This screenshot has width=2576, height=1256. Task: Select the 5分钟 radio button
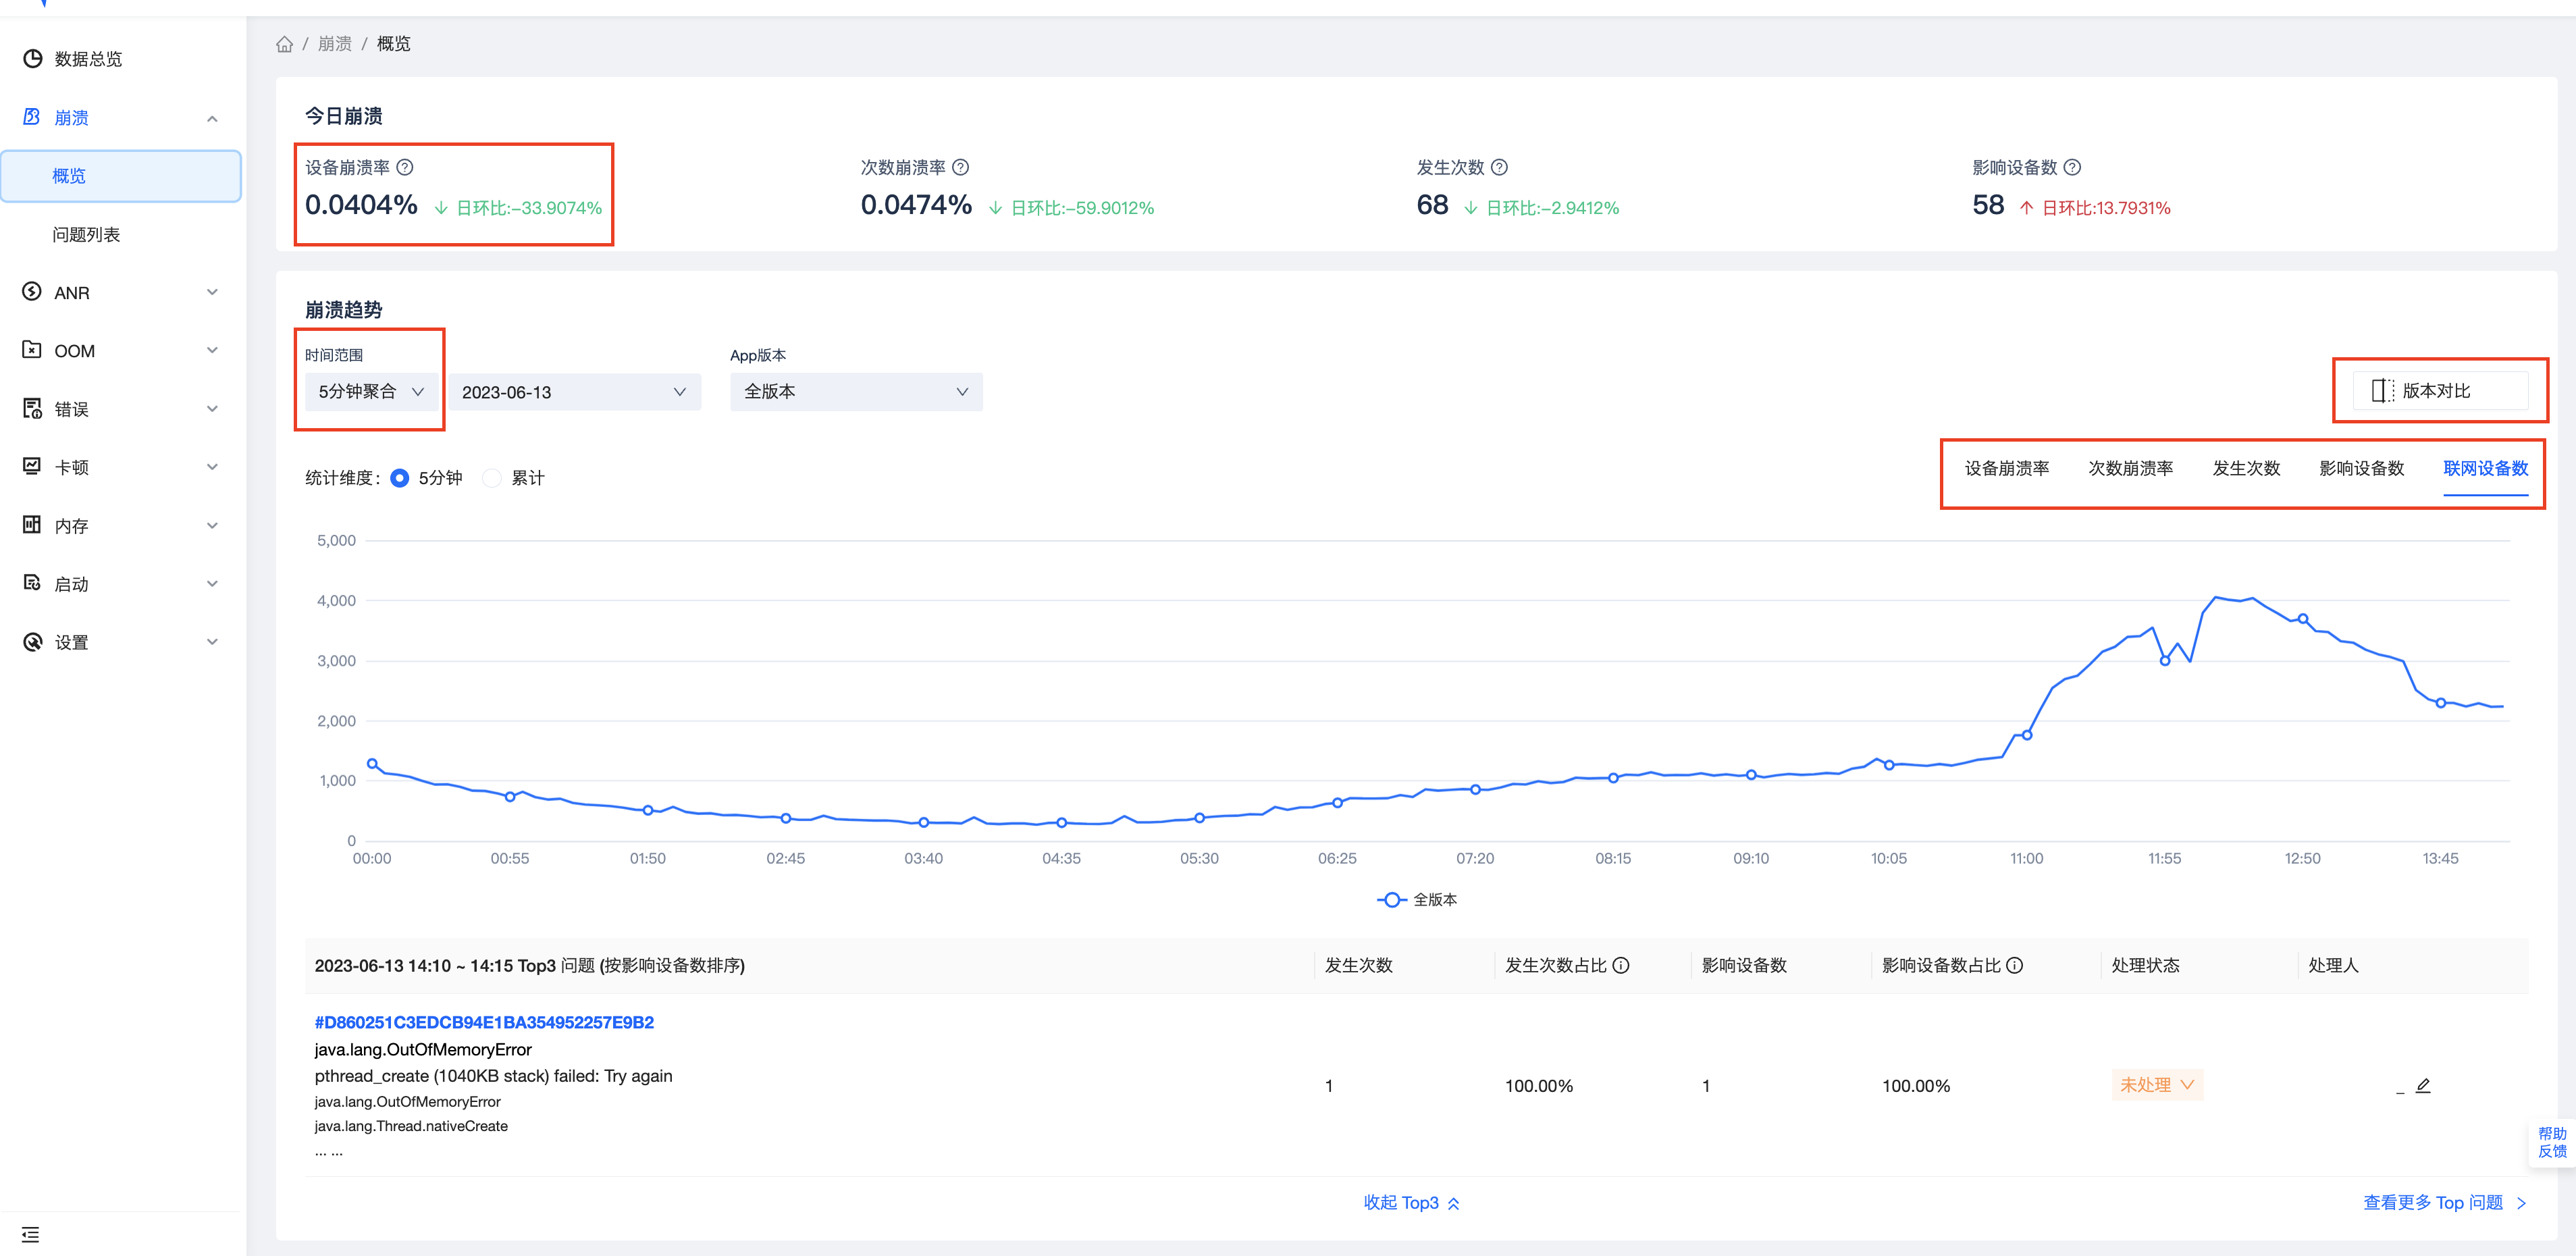point(400,478)
